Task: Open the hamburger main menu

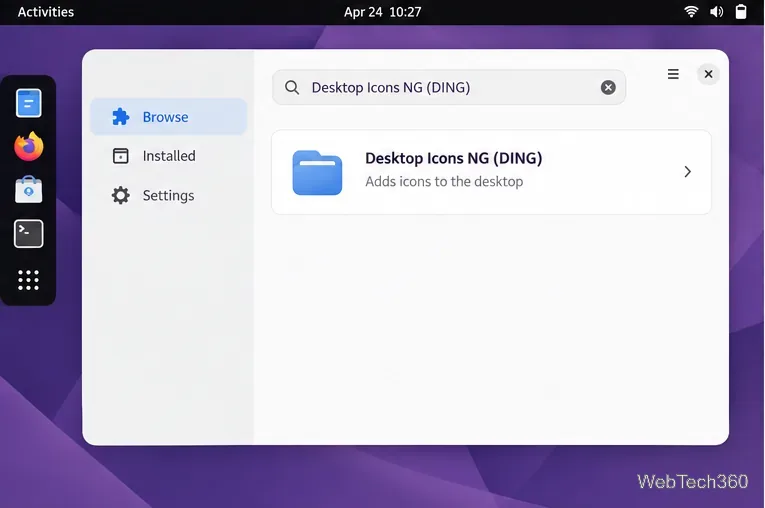Action: [673, 74]
